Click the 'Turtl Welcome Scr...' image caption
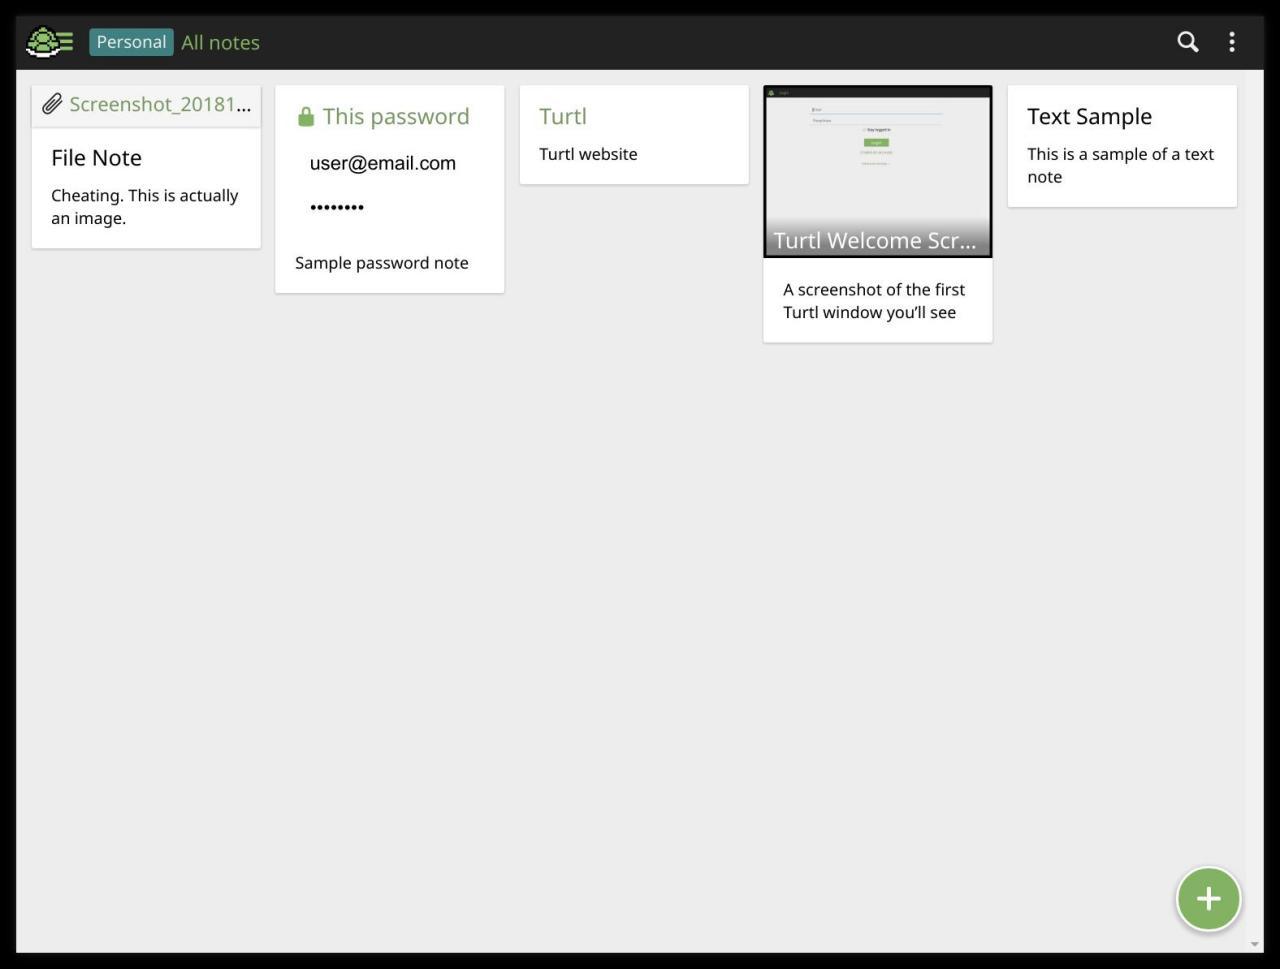The image size is (1280, 969). point(875,240)
